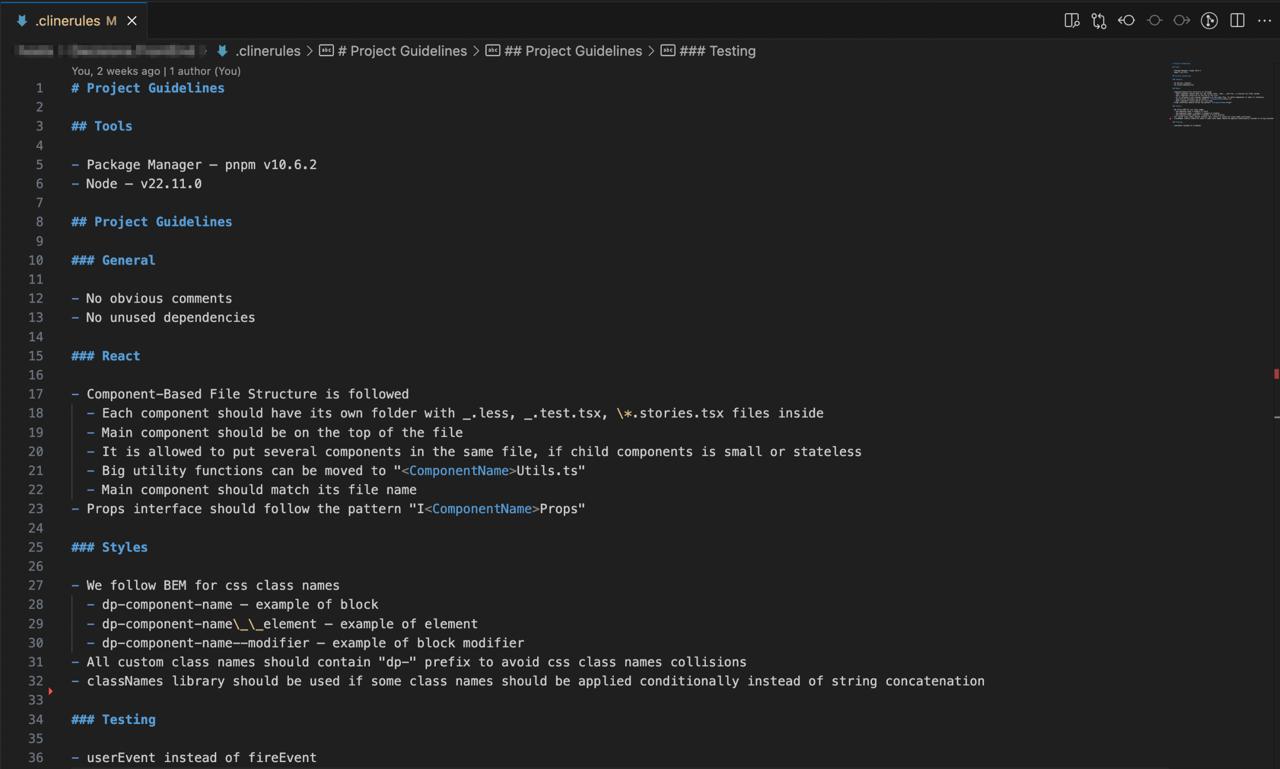This screenshot has height=769, width=1280.
Task: Click the '1 author (You)' CodeLens link
Action: [x=205, y=71]
